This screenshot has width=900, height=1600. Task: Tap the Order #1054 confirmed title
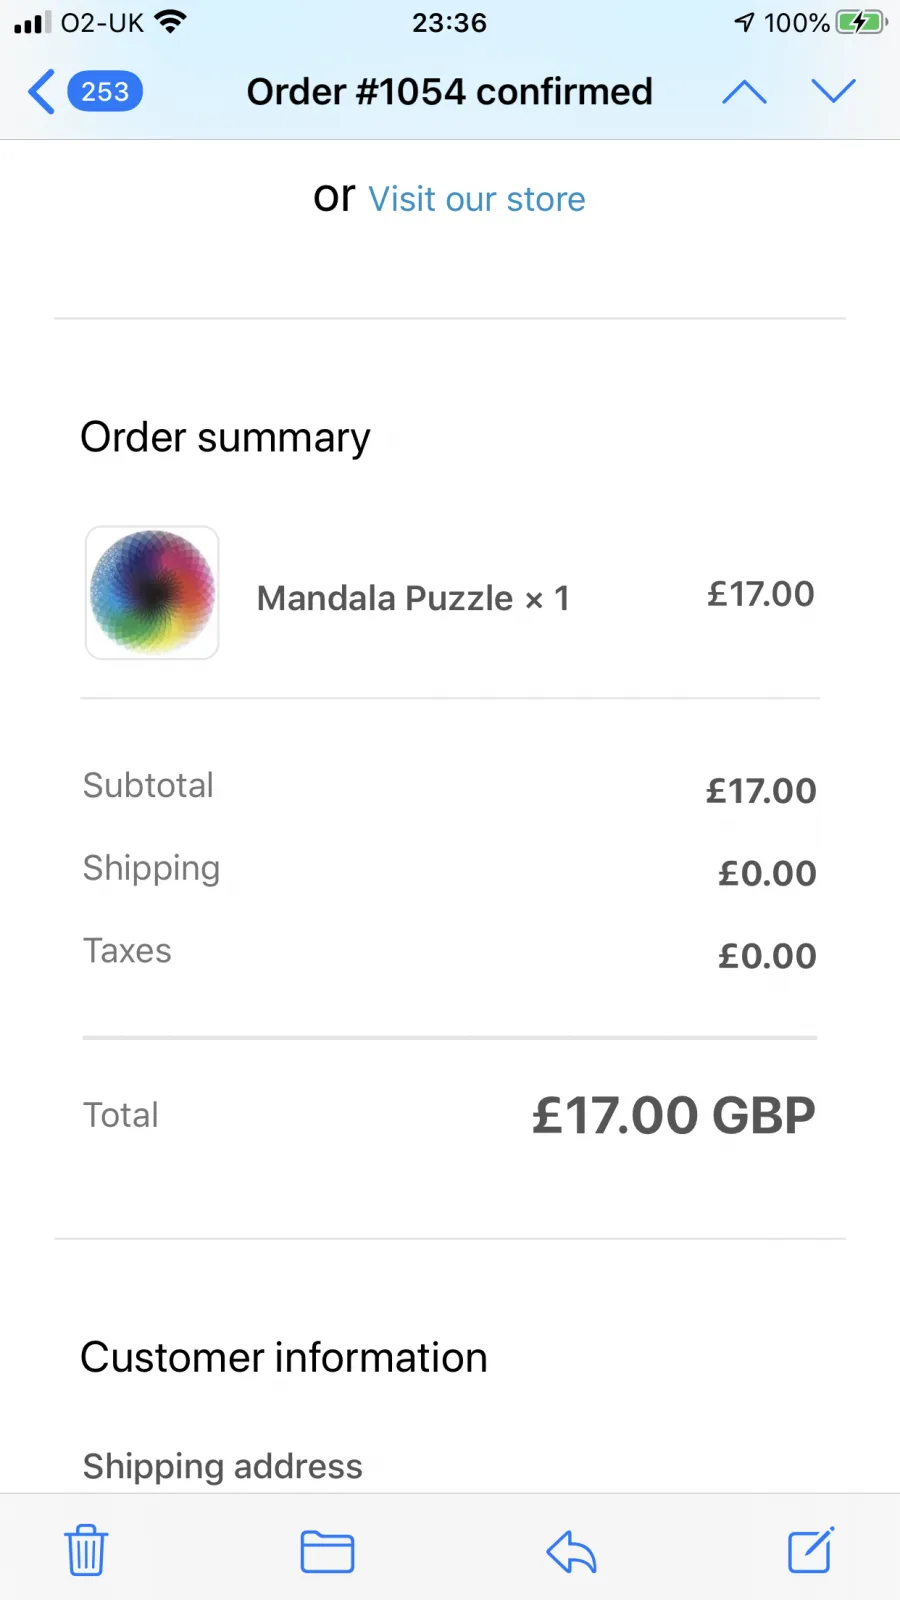point(450,92)
